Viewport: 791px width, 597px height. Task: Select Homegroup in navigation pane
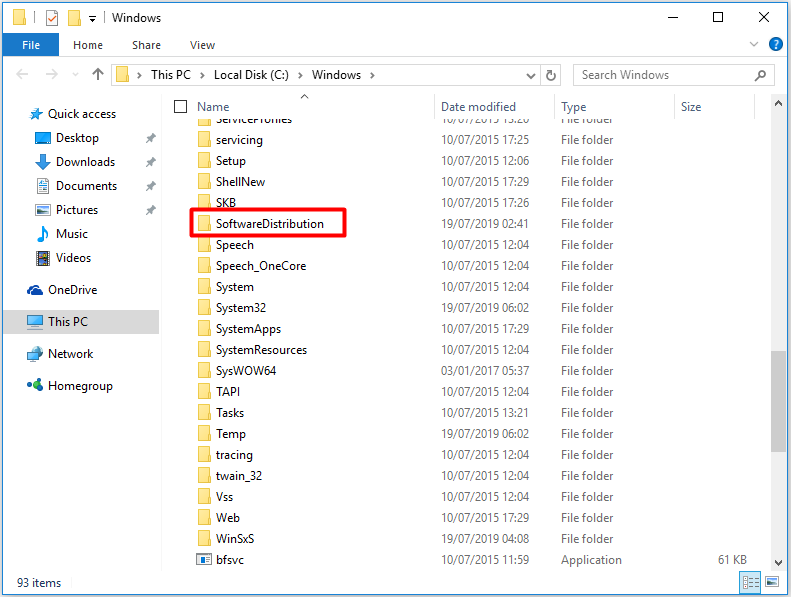tap(80, 386)
